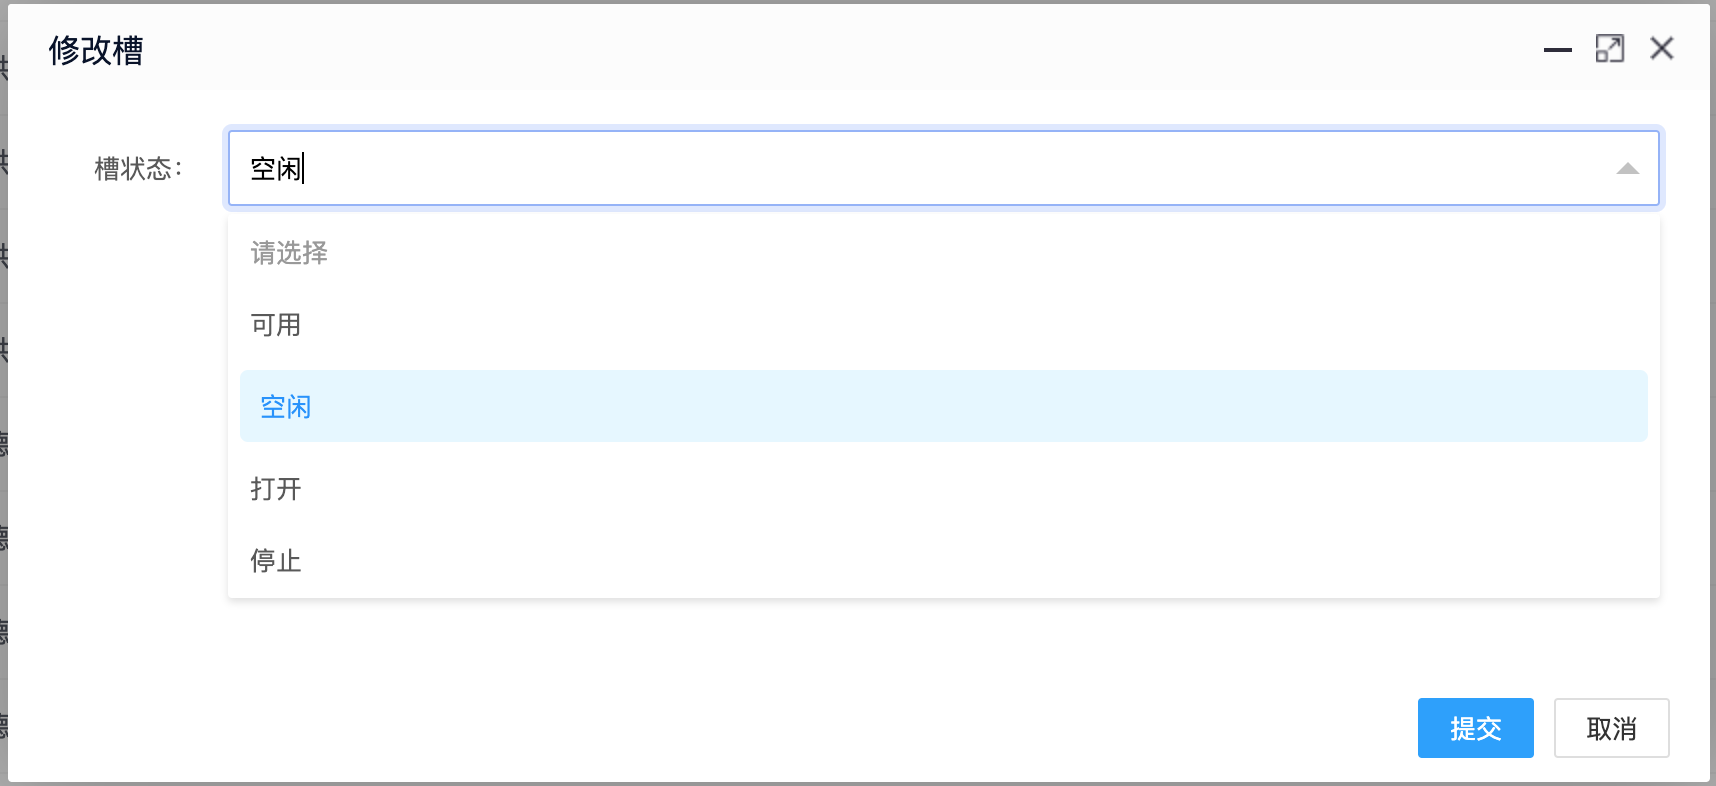This screenshot has width=1716, height=786.
Task: Choose 停止 as the slot status
Action: 944,561
